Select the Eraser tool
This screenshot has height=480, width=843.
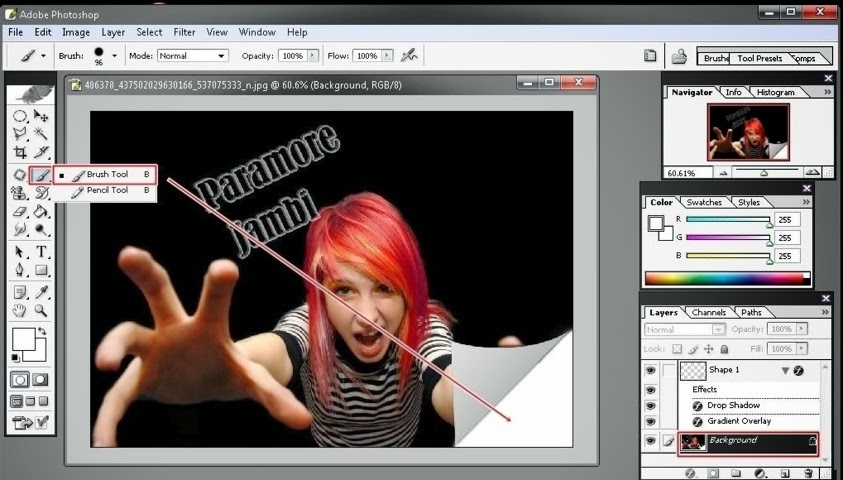coord(20,212)
